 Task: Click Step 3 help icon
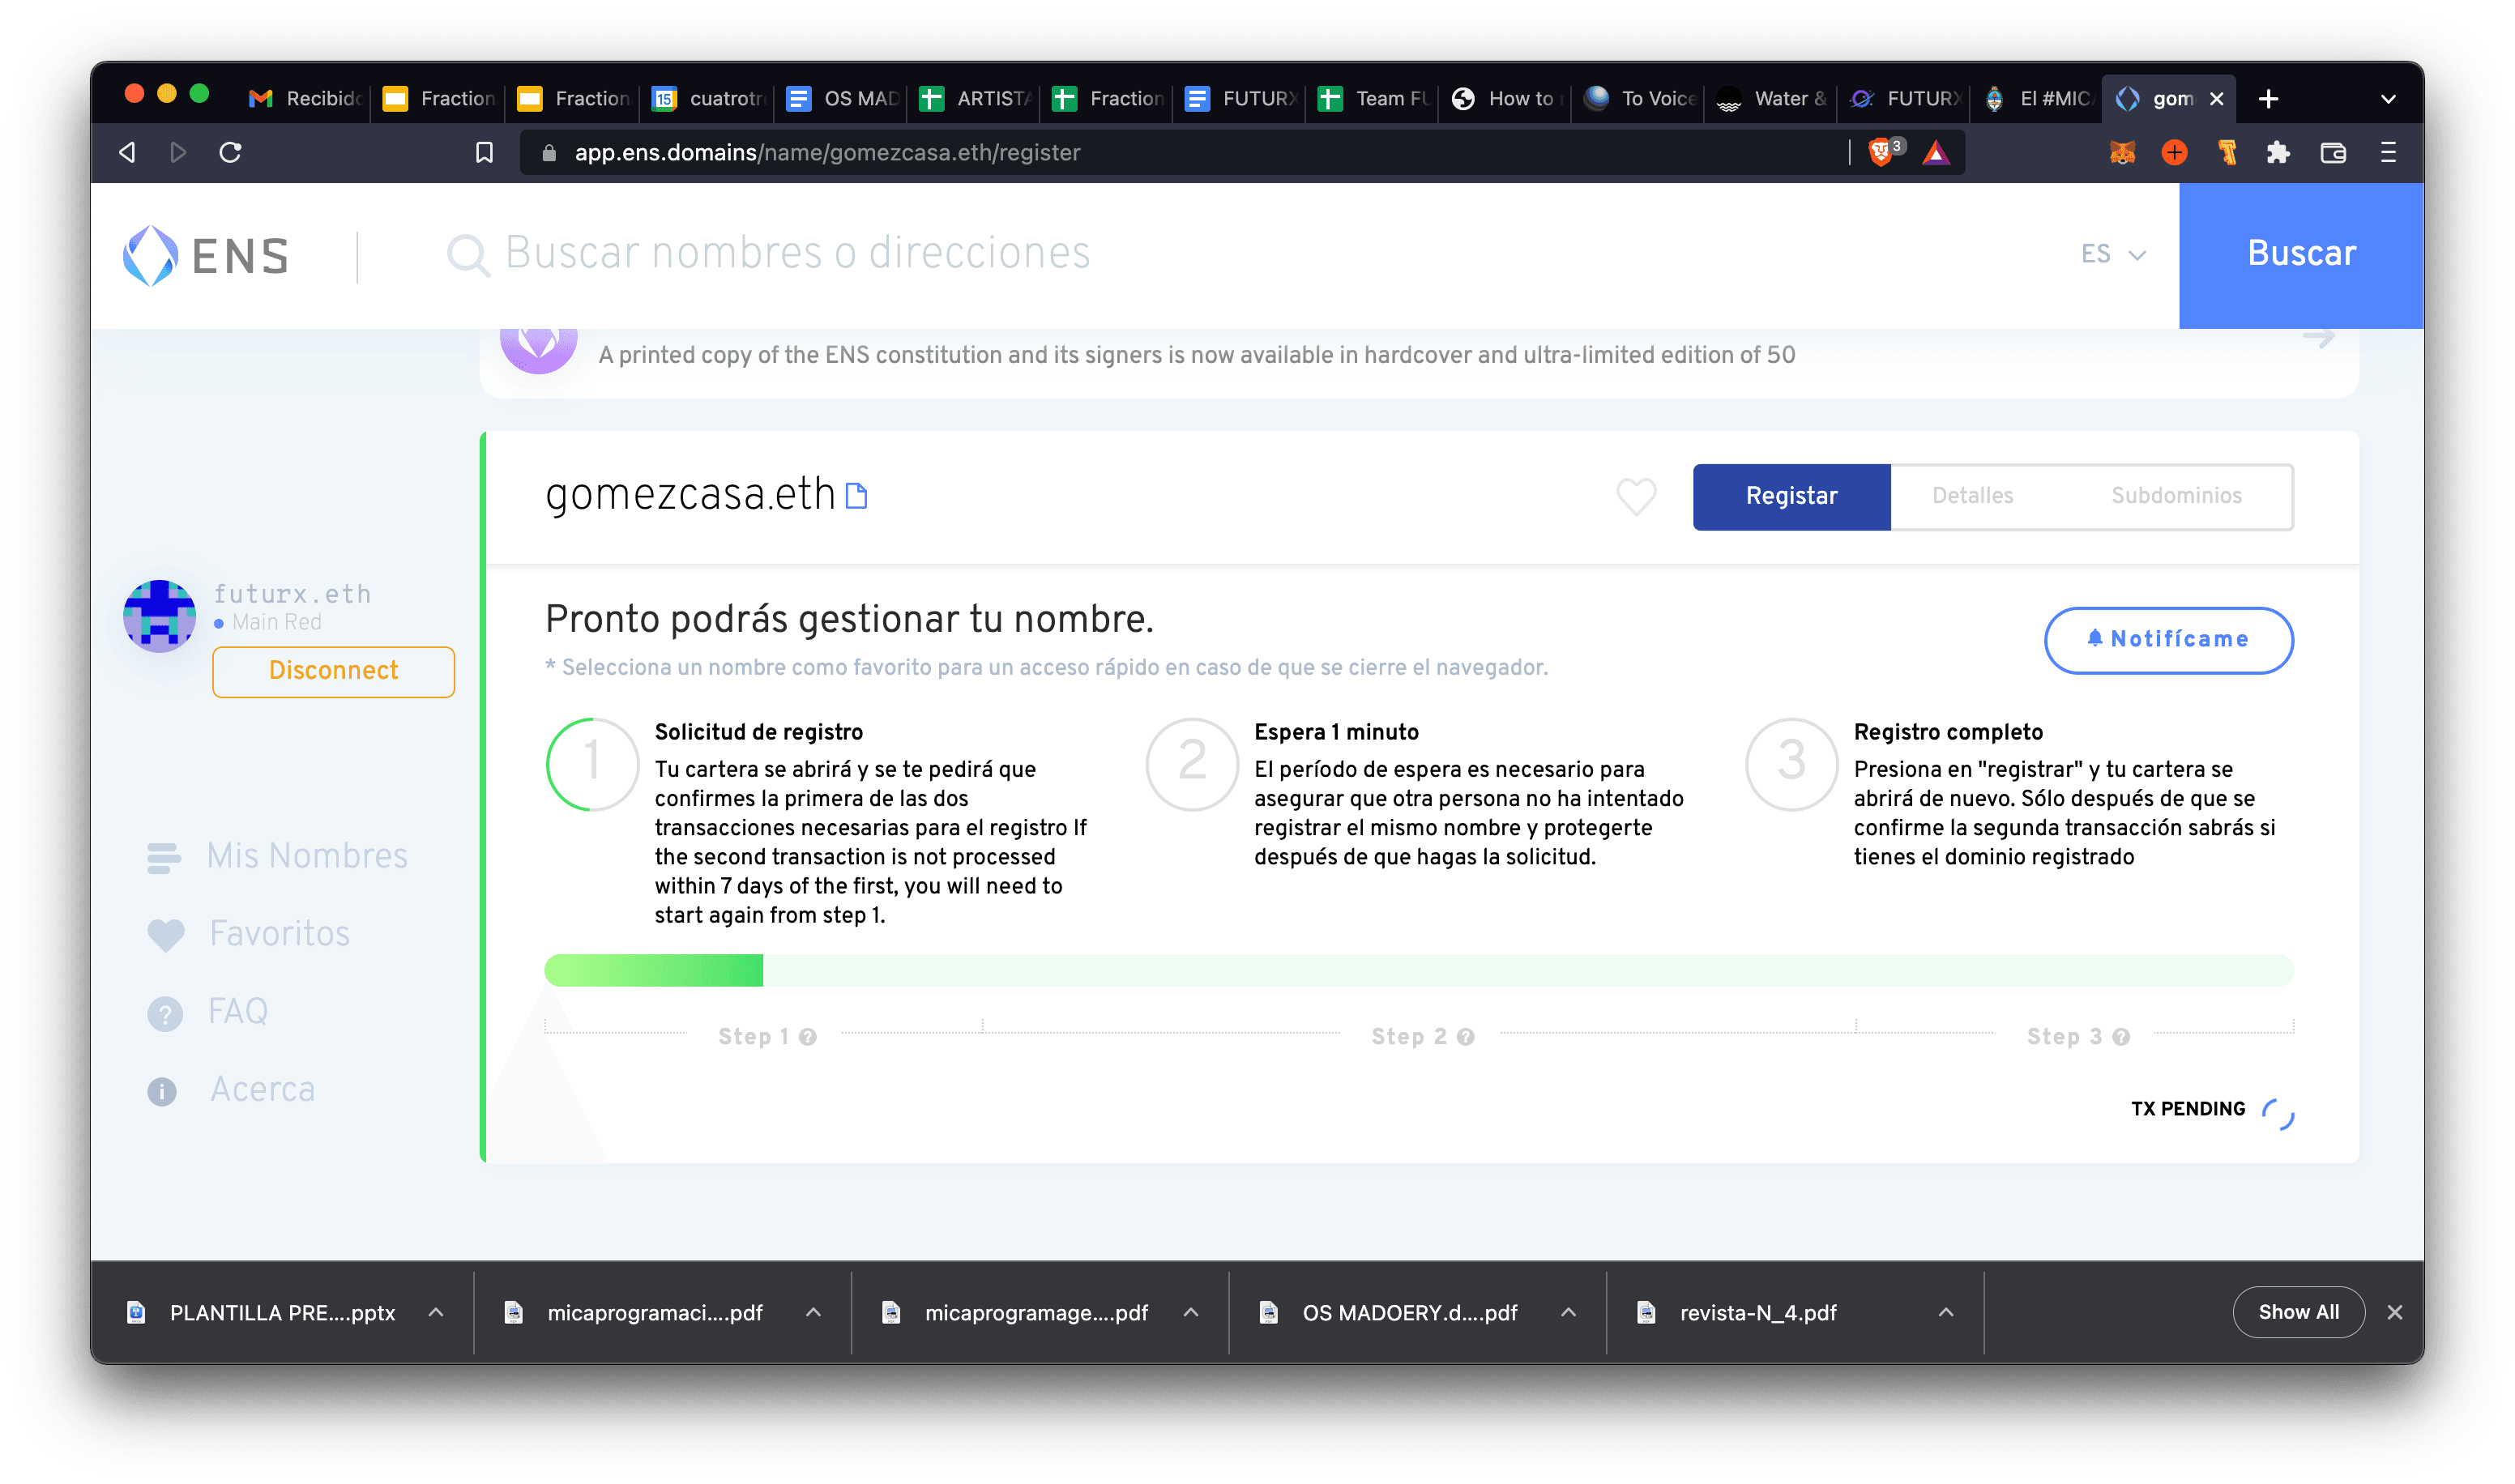pyautogui.click(x=2121, y=1037)
